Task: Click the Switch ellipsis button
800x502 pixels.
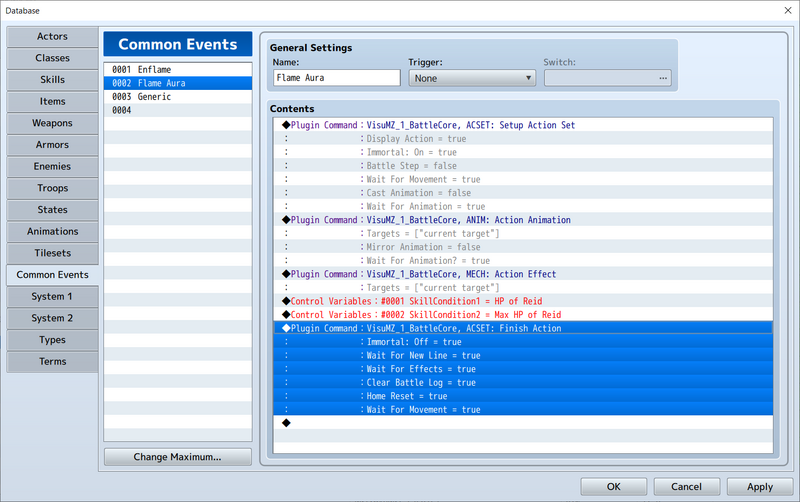Action: (x=661, y=78)
